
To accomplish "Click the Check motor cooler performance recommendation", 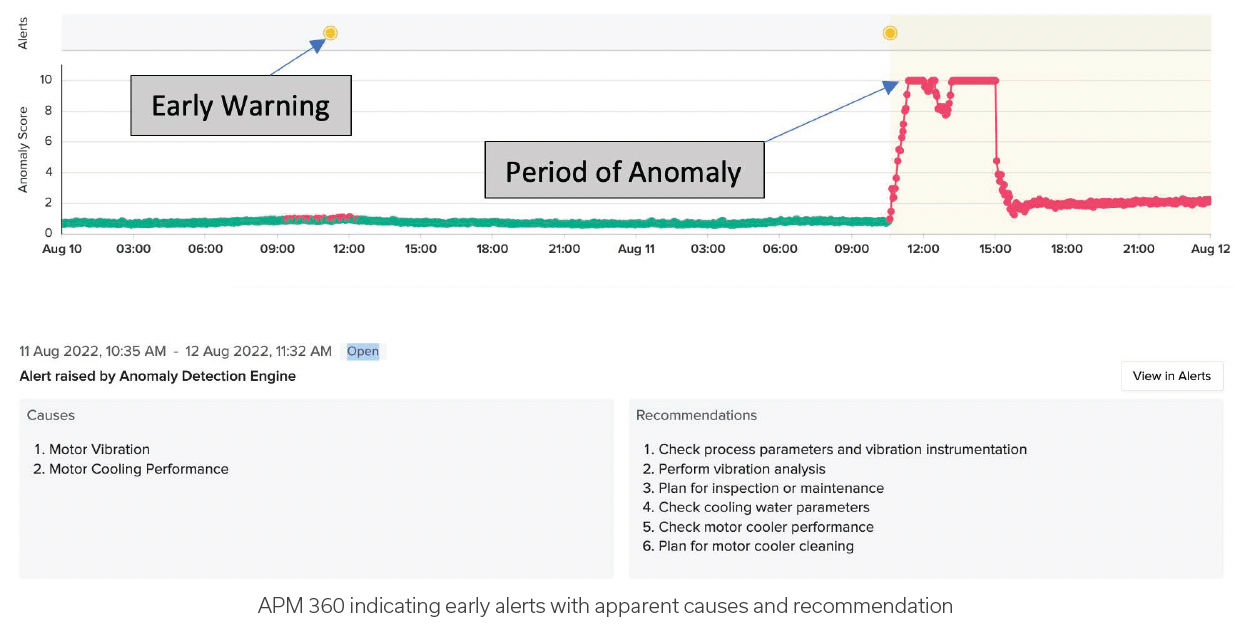I will click(x=765, y=527).
